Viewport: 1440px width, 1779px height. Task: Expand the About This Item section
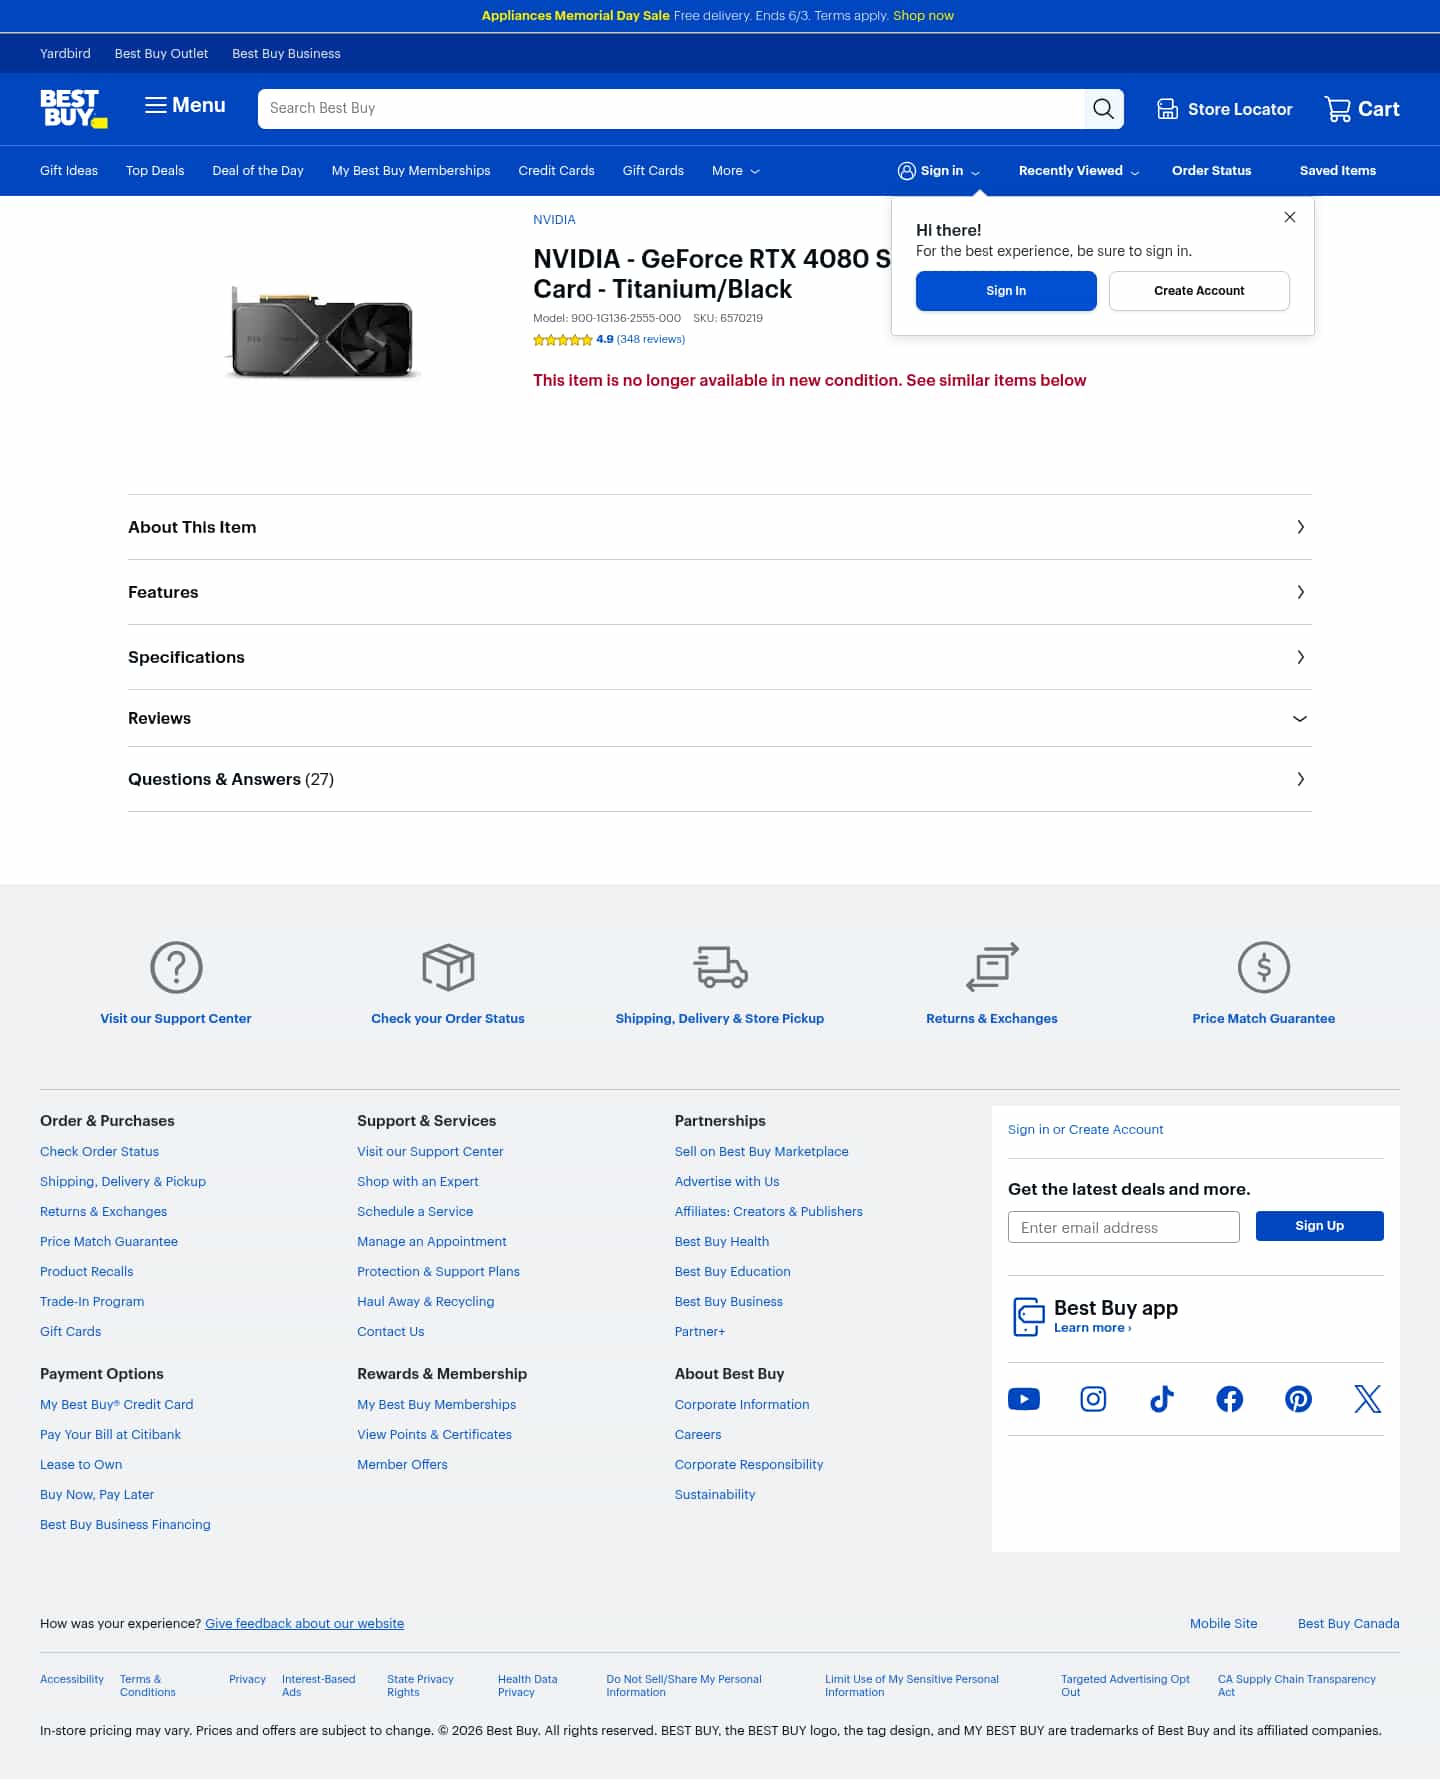[720, 527]
